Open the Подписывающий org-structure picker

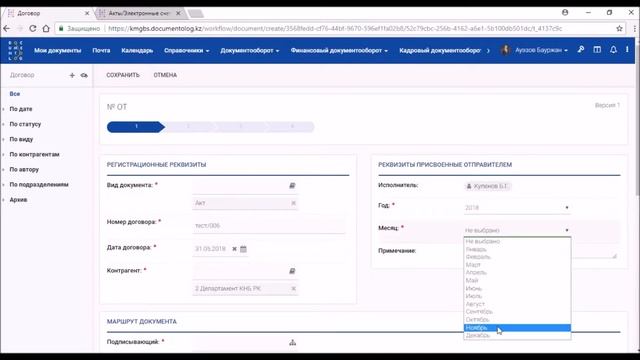(x=292, y=342)
